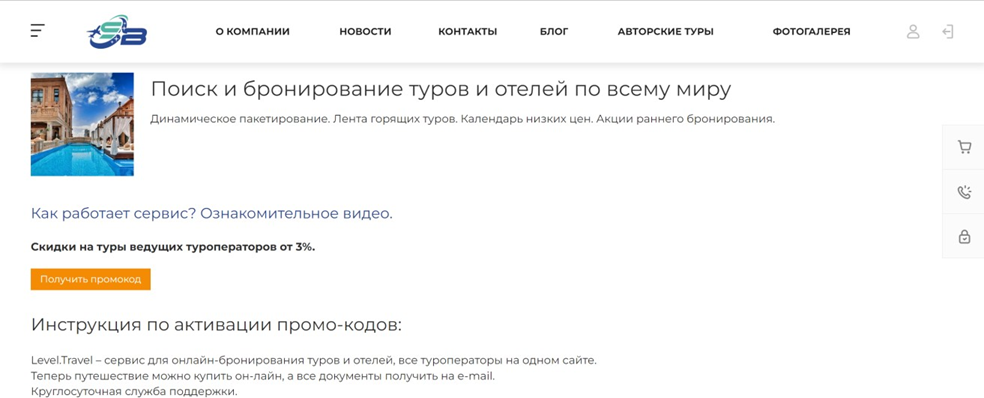Click the lock bag side icon
The height and width of the screenshot is (398, 984).
point(965,236)
